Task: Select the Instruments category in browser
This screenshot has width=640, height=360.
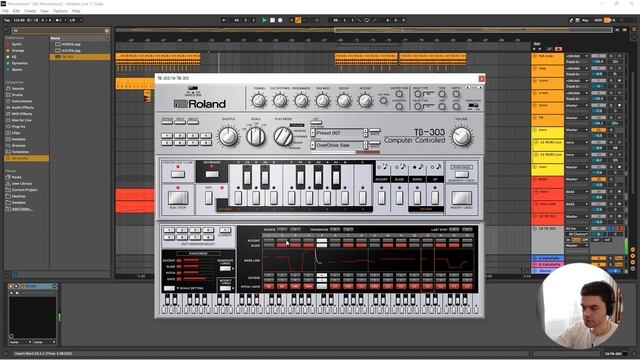Action: [22, 101]
